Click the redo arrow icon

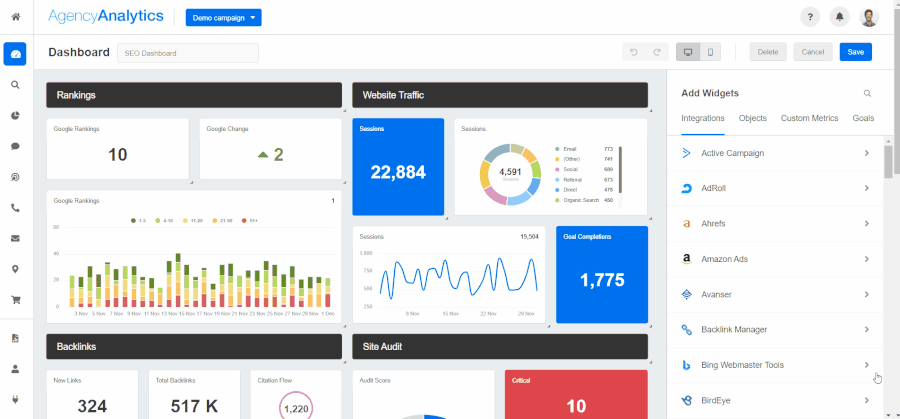click(657, 52)
